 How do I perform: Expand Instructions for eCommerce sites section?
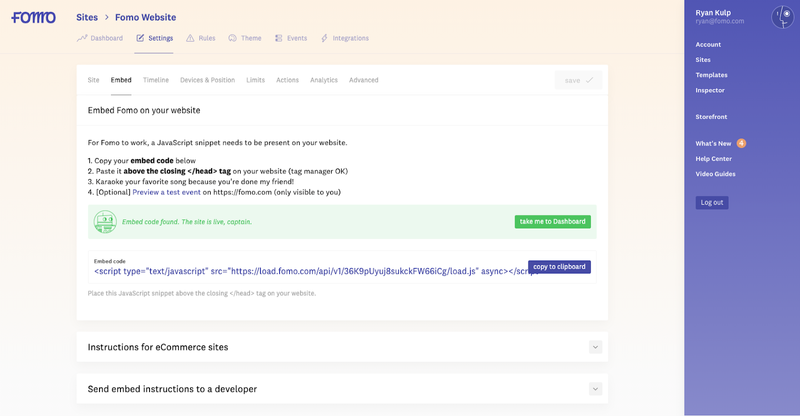pos(595,347)
